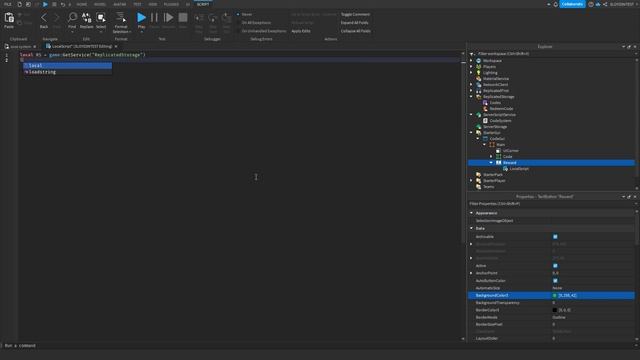
Task: Click the small run arrow in title bar
Action: pyautogui.click(x=45, y=4)
